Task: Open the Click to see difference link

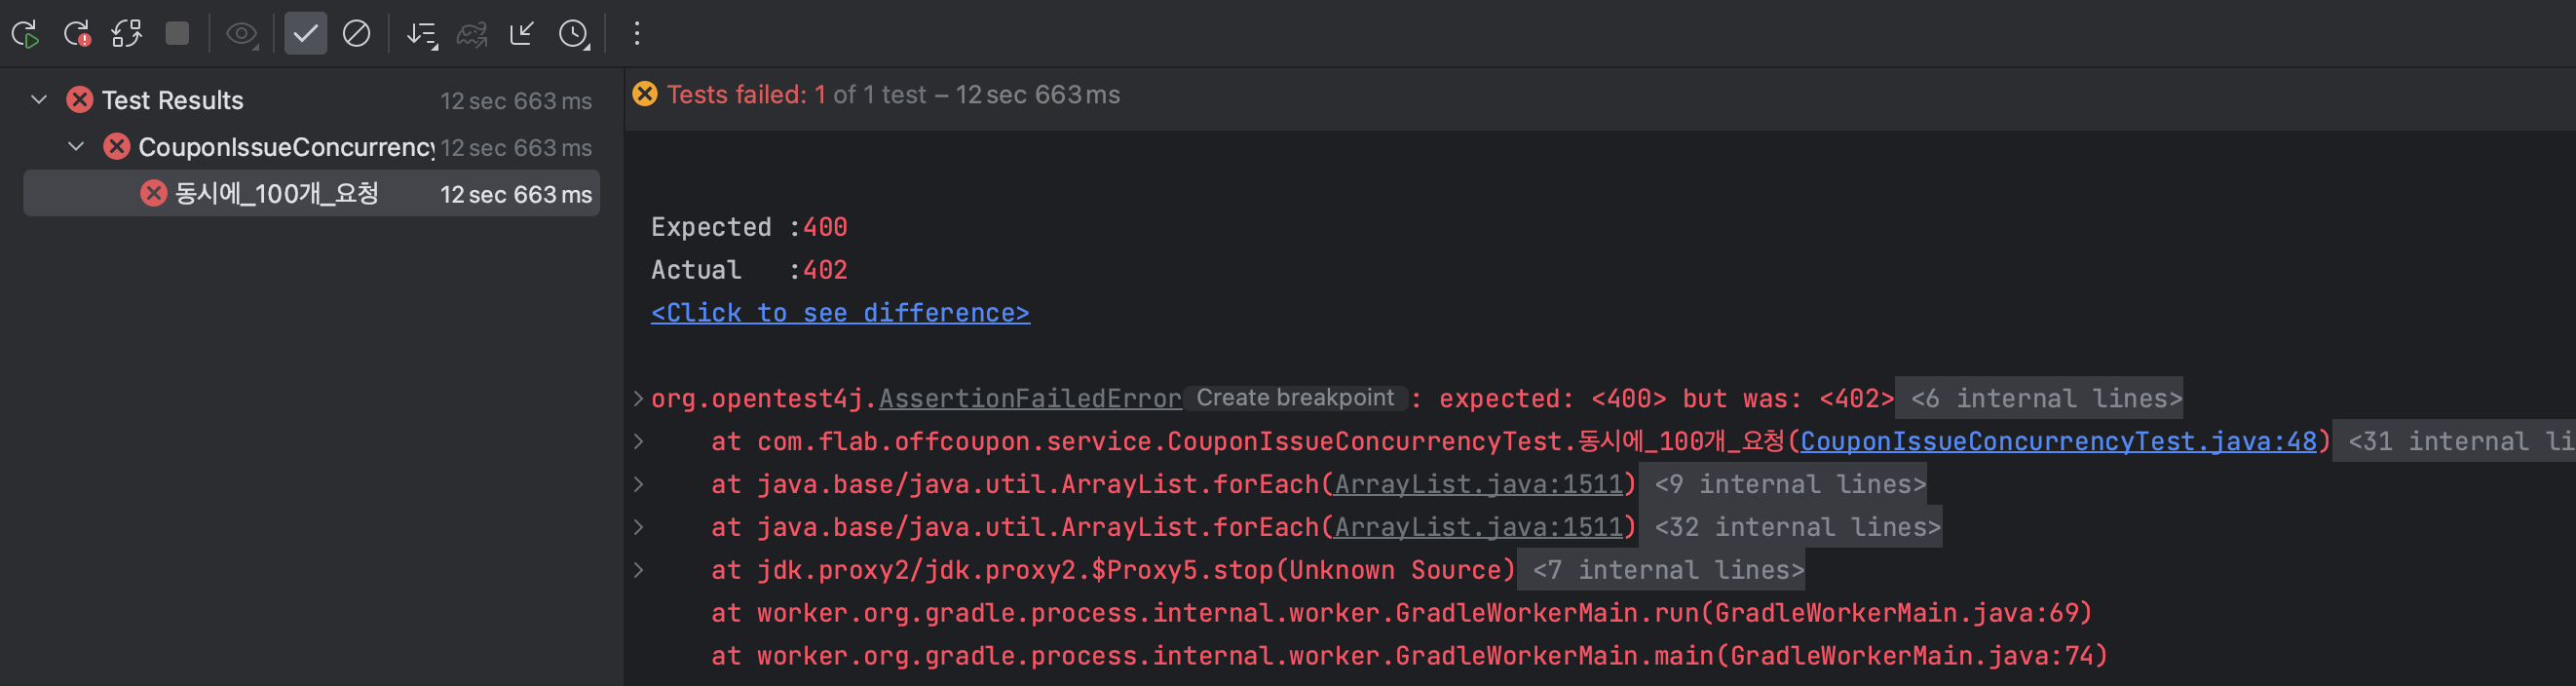Action: click(x=840, y=313)
